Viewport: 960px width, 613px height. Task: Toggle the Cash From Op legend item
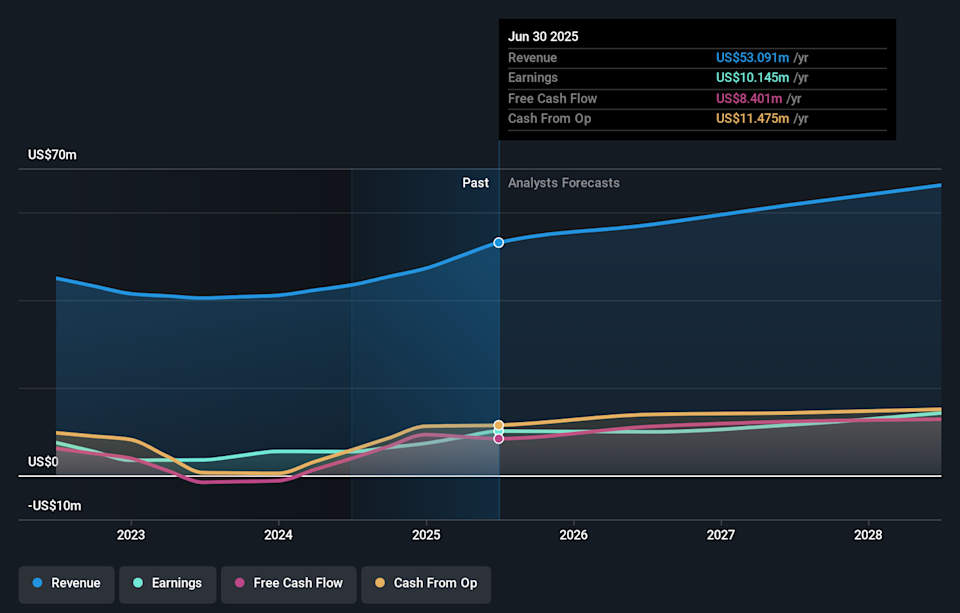[425, 583]
